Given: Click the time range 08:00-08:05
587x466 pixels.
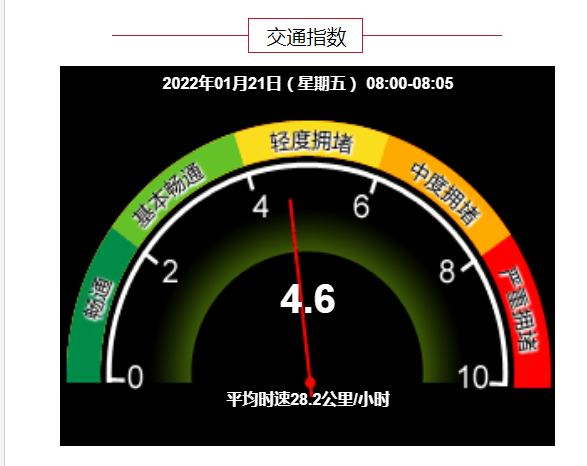Looking at the screenshot, I should click(x=410, y=83).
